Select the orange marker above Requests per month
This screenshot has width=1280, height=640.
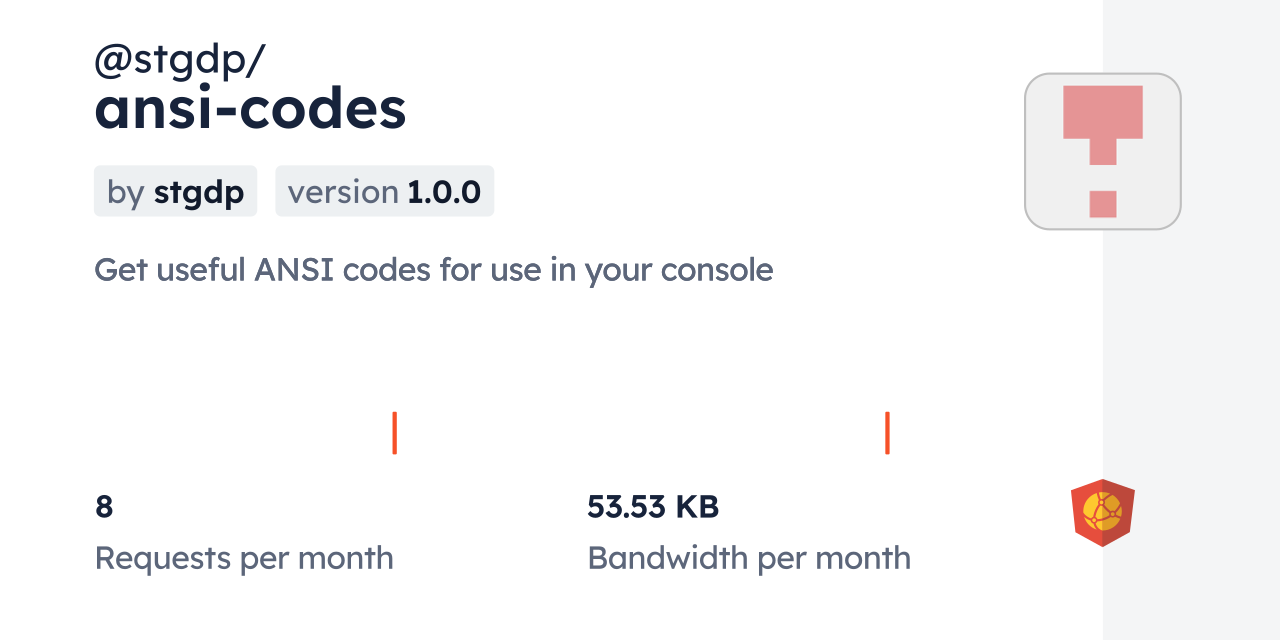click(x=395, y=433)
